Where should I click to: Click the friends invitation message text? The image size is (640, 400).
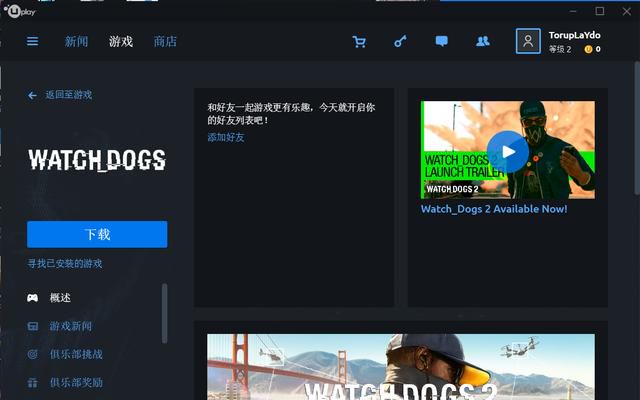point(291,114)
